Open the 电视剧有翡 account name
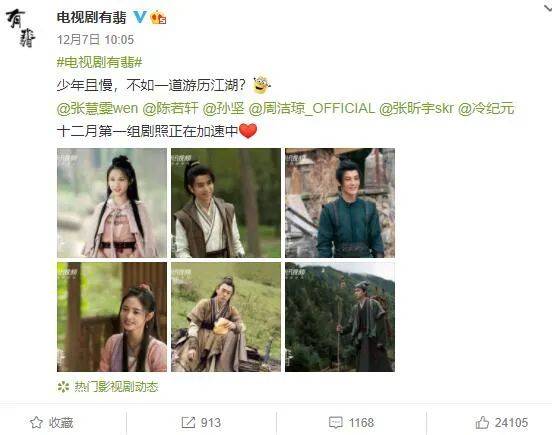The height and width of the screenshot is (435, 552). pyautogui.click(x=92, y=17)
